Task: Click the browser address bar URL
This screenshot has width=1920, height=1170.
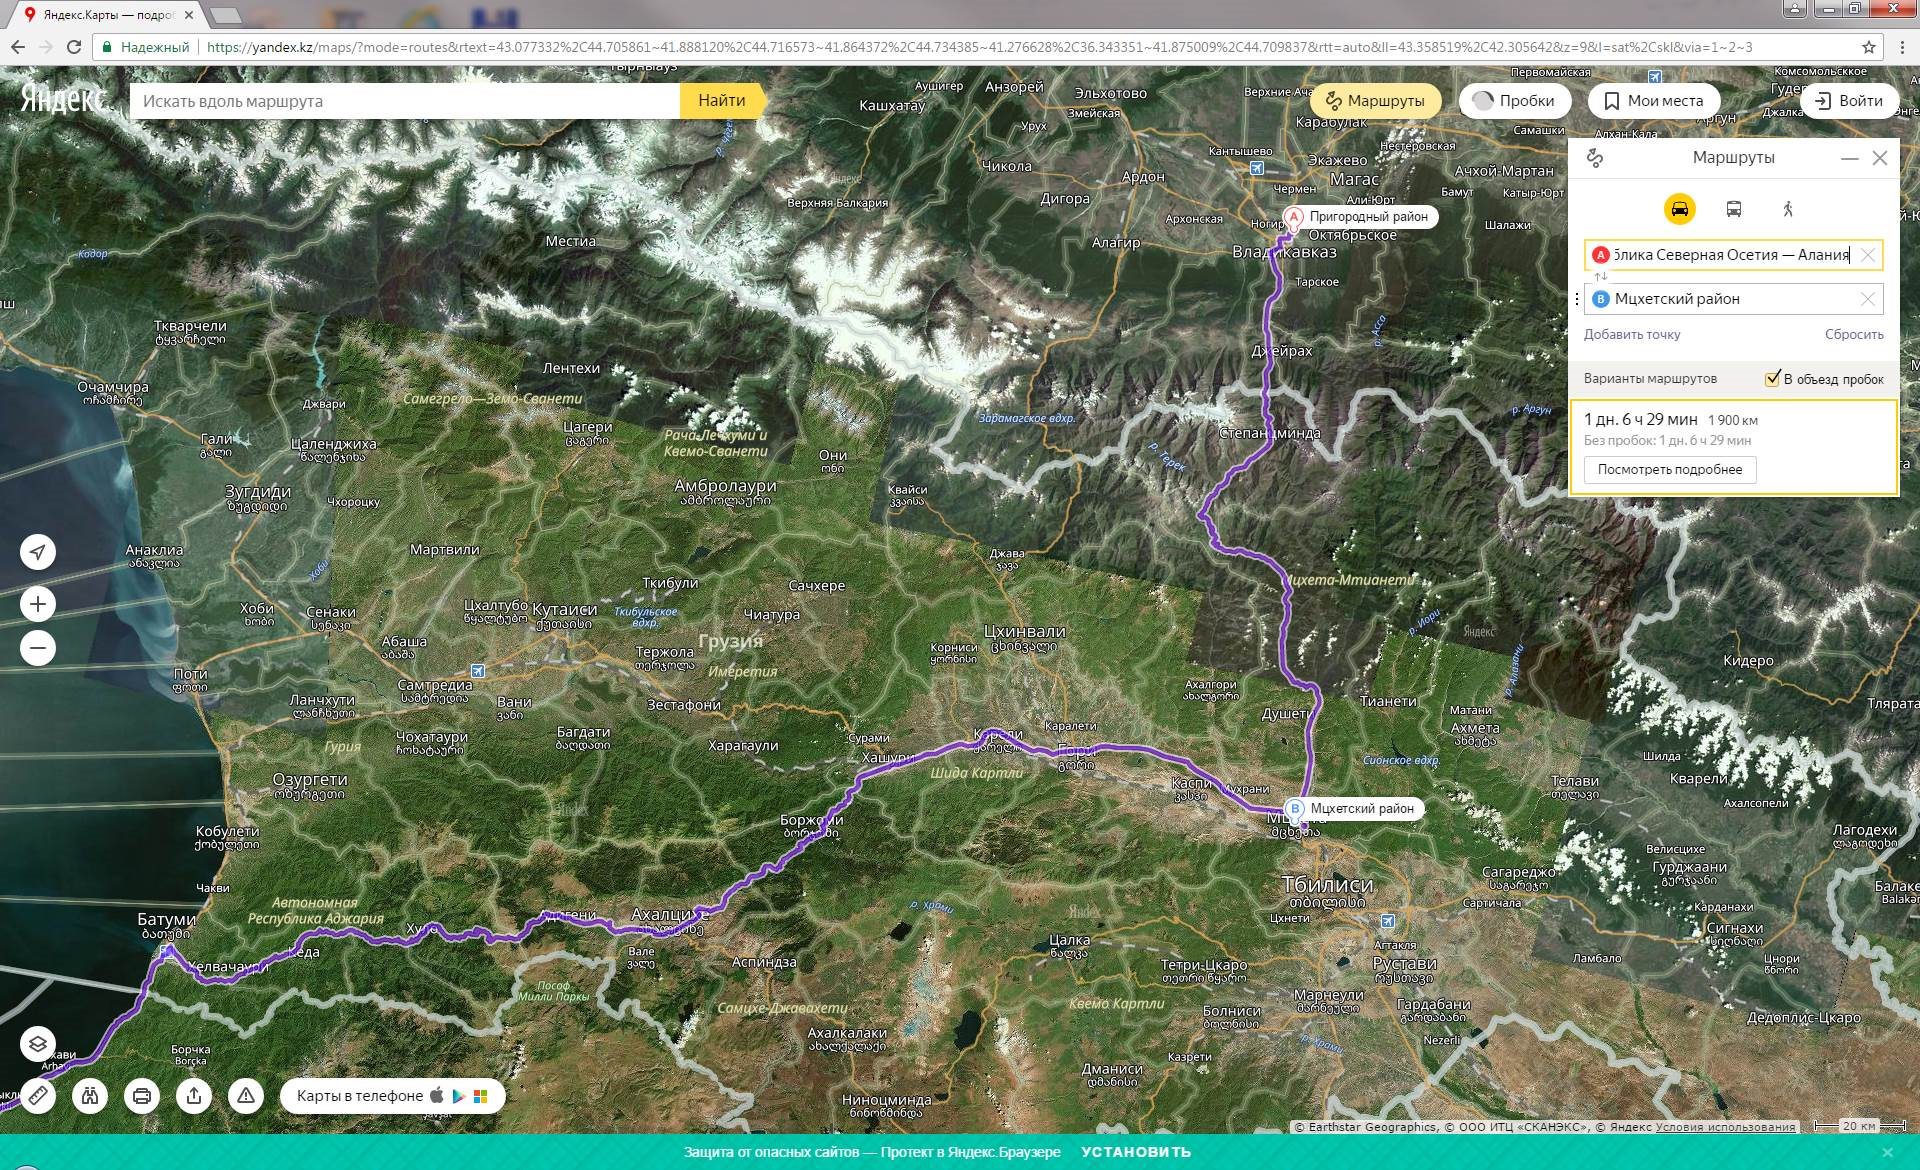Action: (x=979, y=47)
